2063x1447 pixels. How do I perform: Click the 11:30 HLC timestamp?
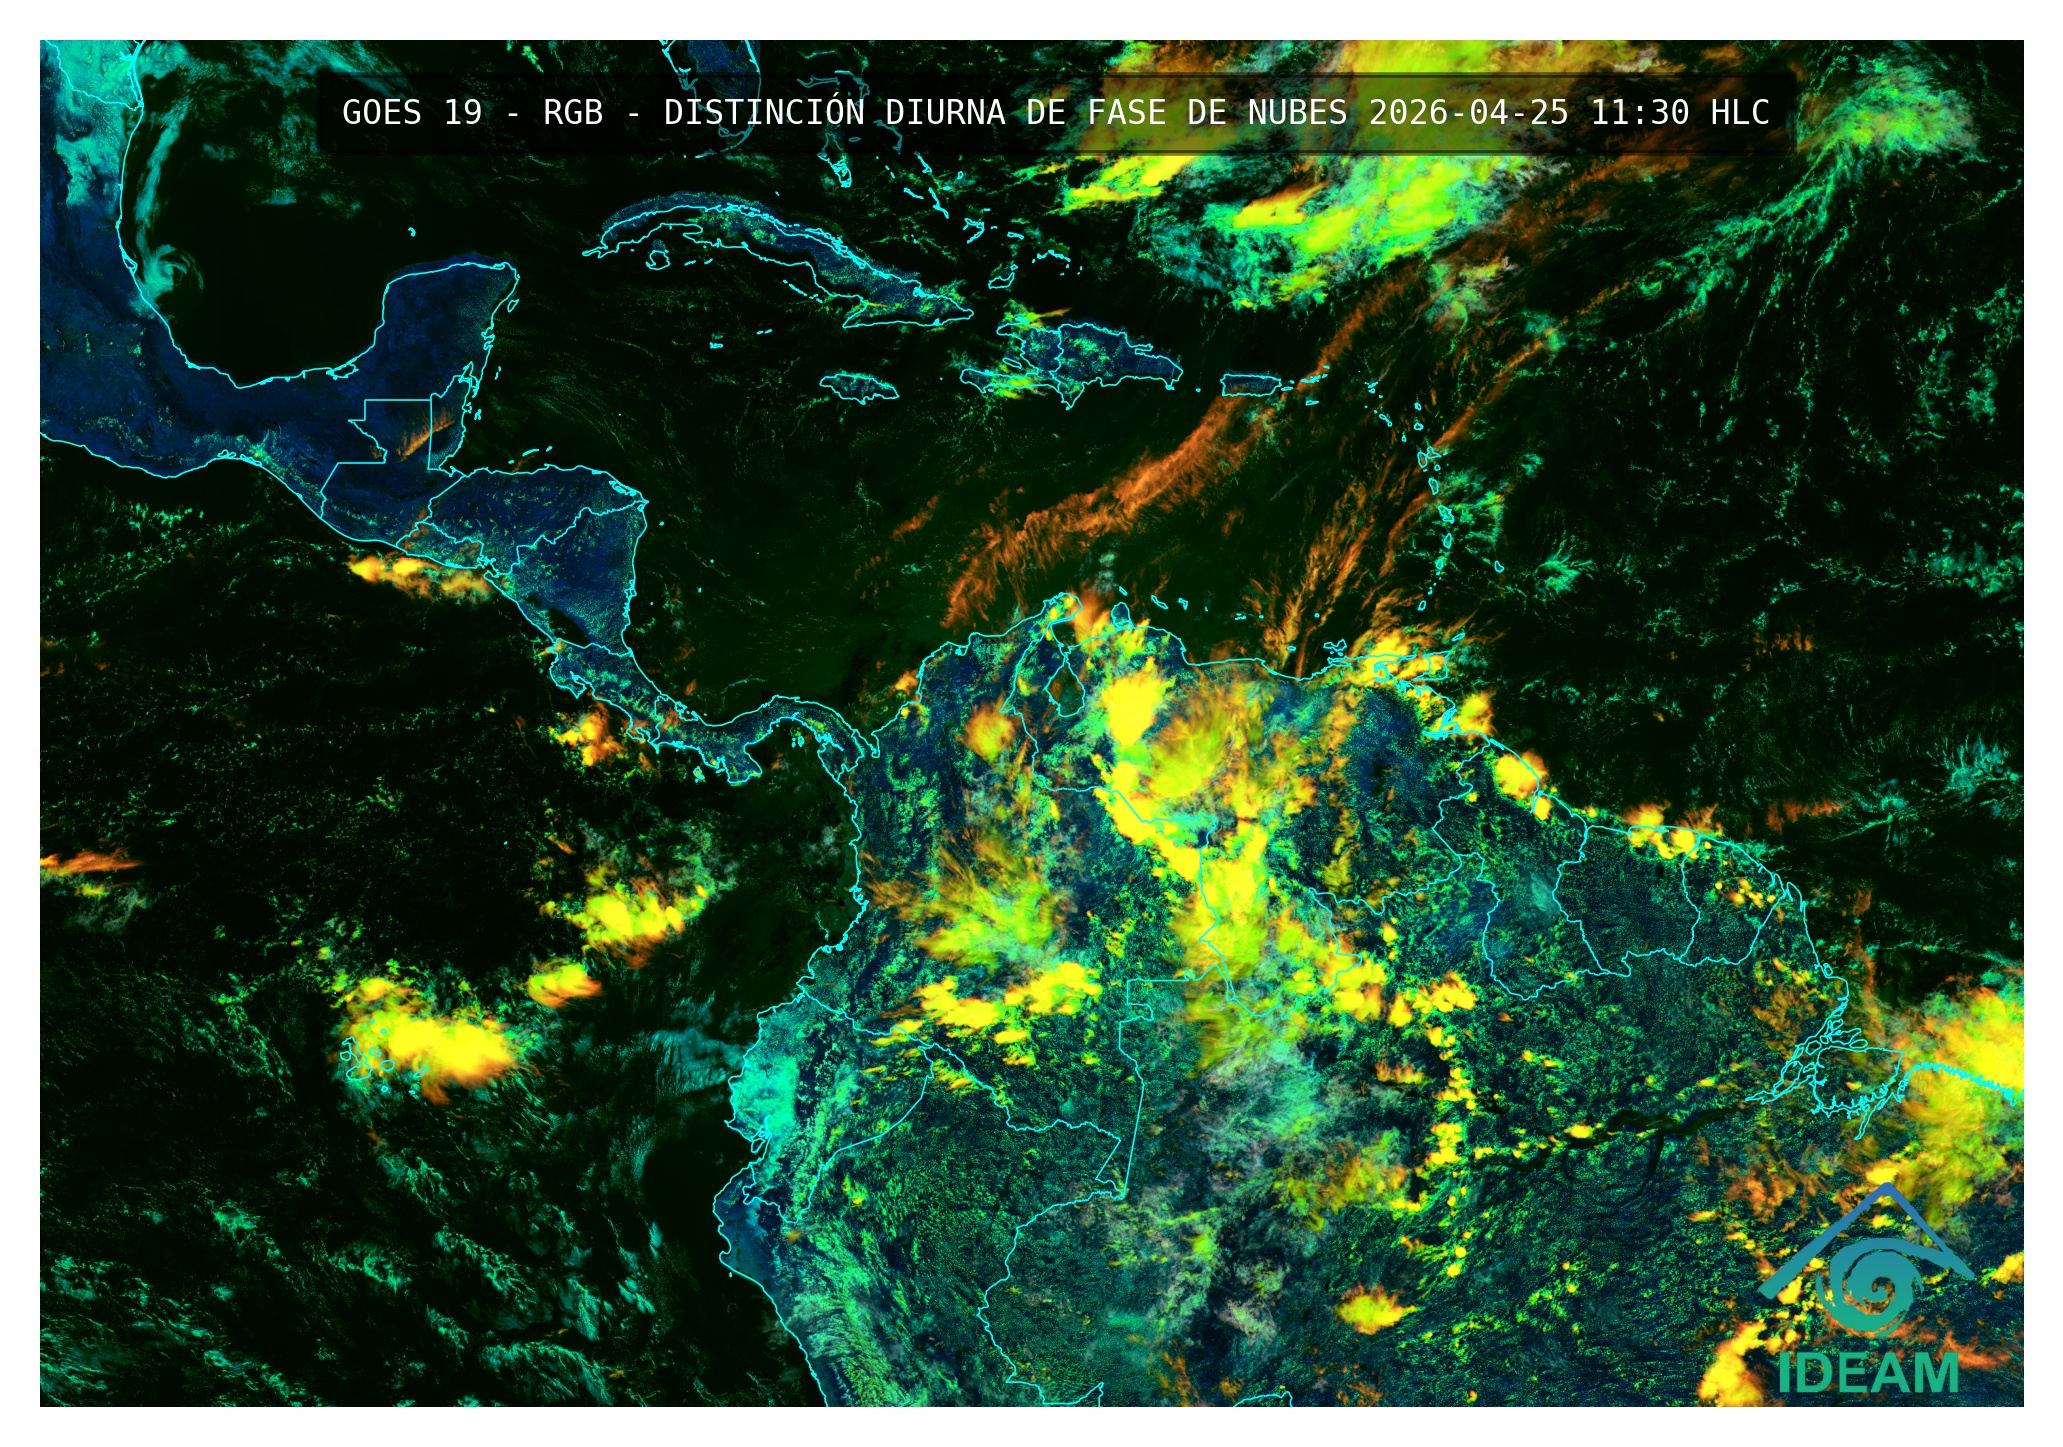(1679, 113)
